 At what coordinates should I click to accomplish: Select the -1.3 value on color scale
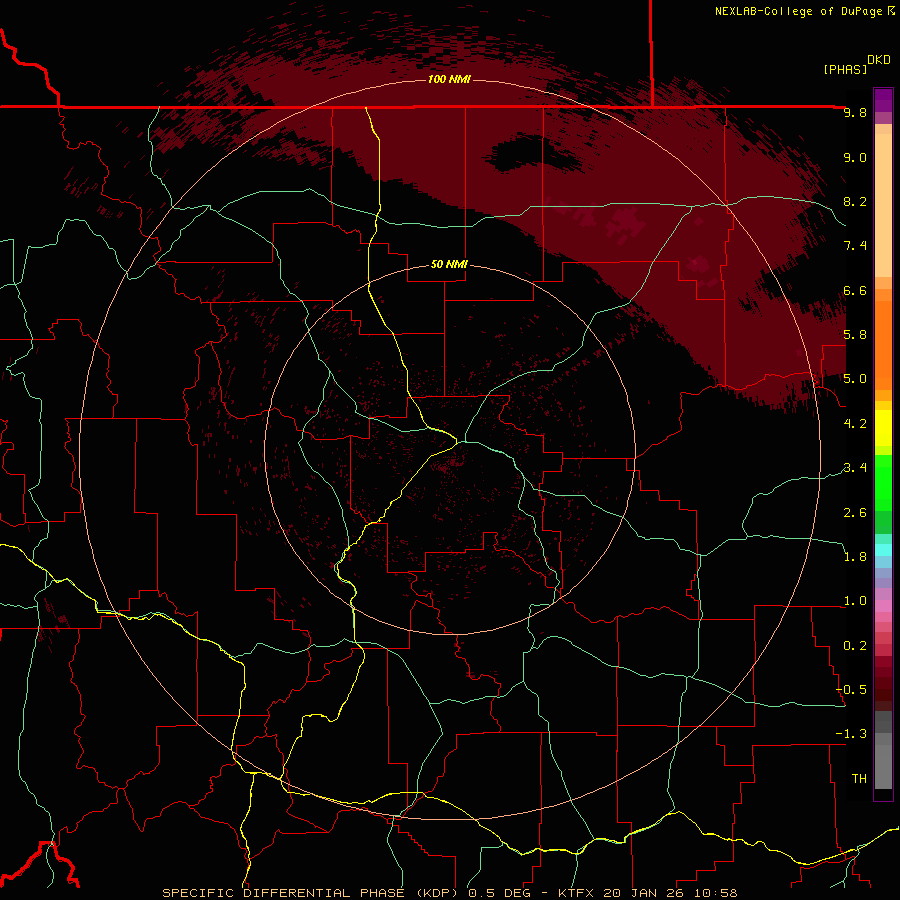[851, 734]
